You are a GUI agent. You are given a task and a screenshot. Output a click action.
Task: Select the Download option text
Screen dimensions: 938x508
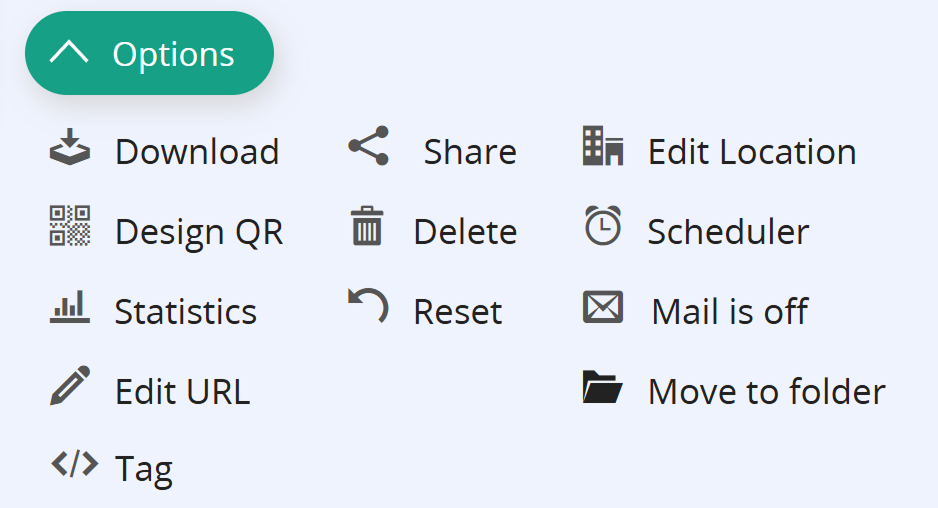(x=197, y=152)
